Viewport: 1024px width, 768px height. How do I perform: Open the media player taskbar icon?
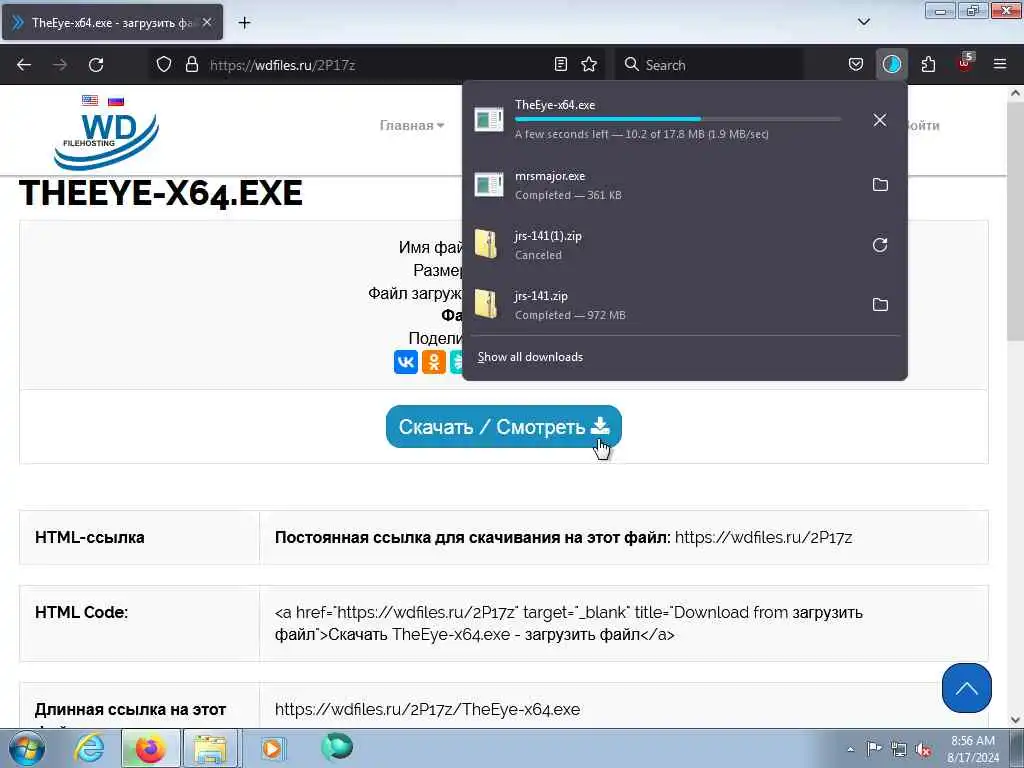[x=272, y=748]
